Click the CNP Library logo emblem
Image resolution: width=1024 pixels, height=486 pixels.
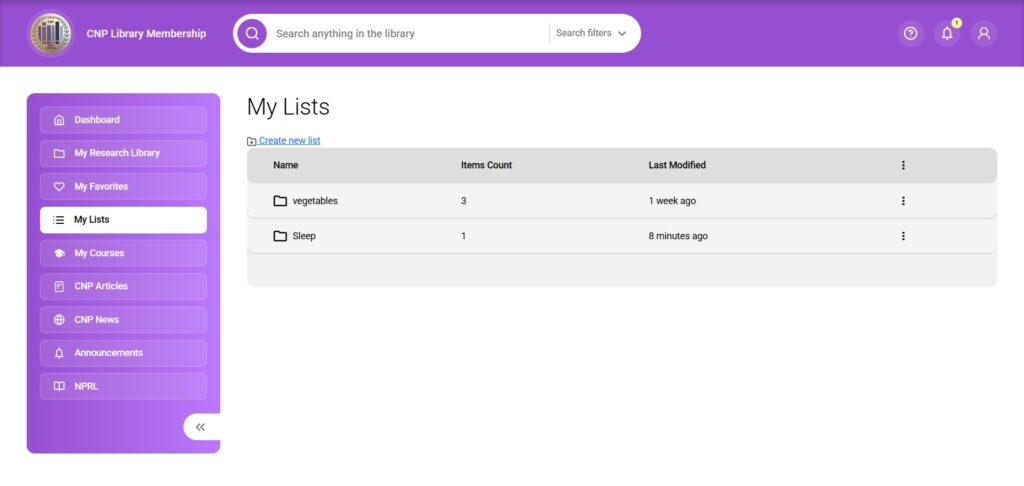(x=50, y=33)
